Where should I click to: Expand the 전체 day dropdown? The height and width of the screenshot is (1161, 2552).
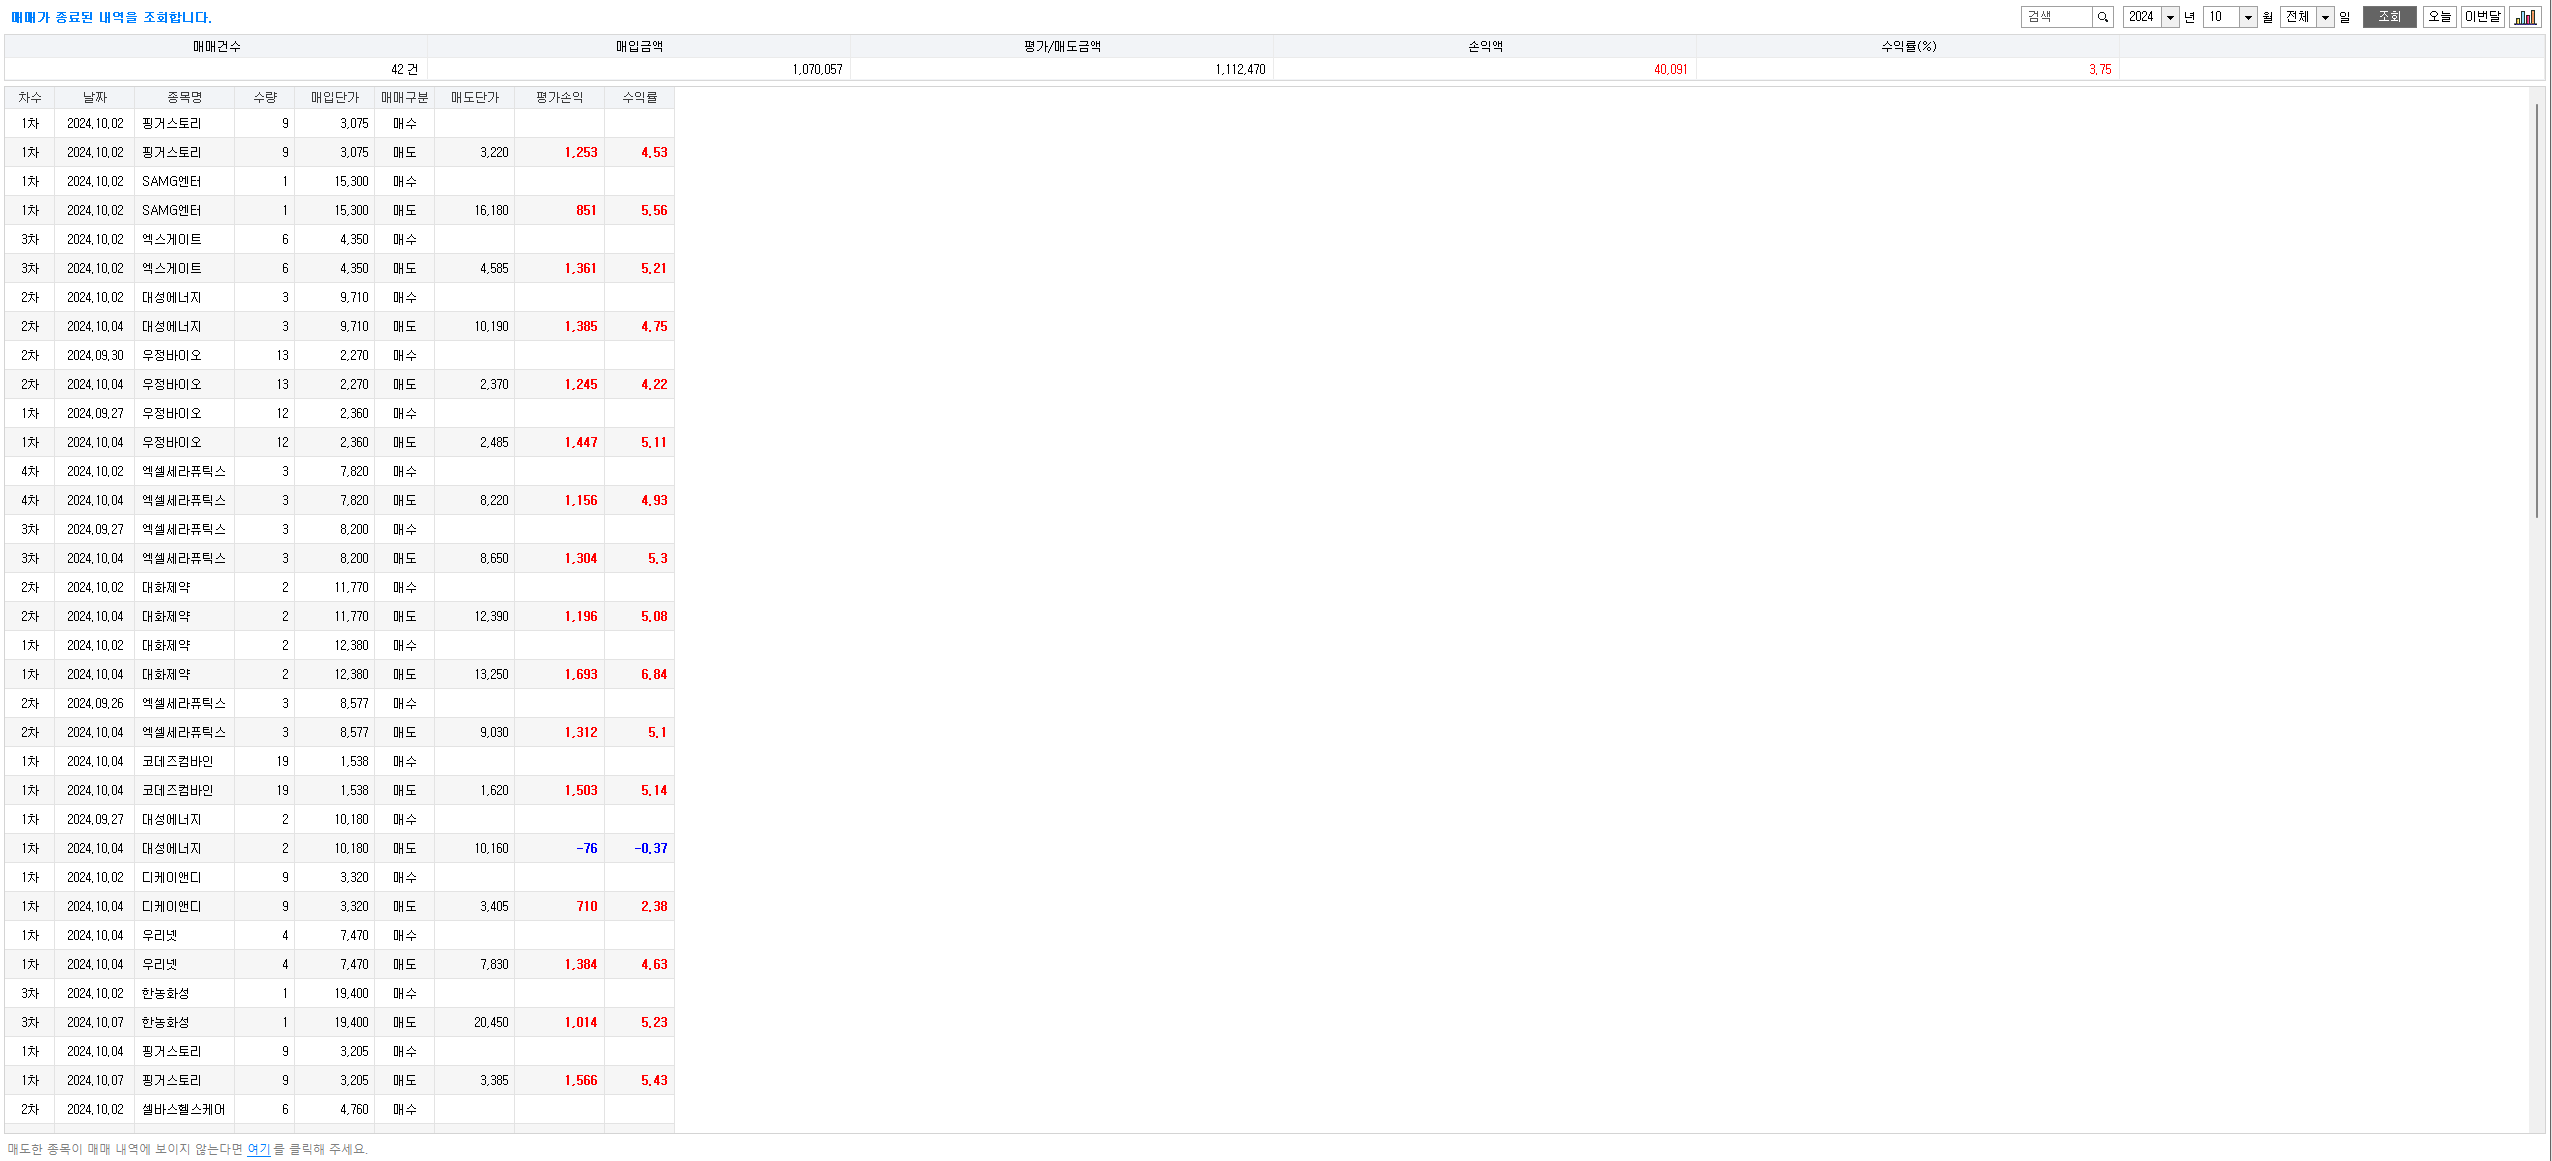(2325, 17)
